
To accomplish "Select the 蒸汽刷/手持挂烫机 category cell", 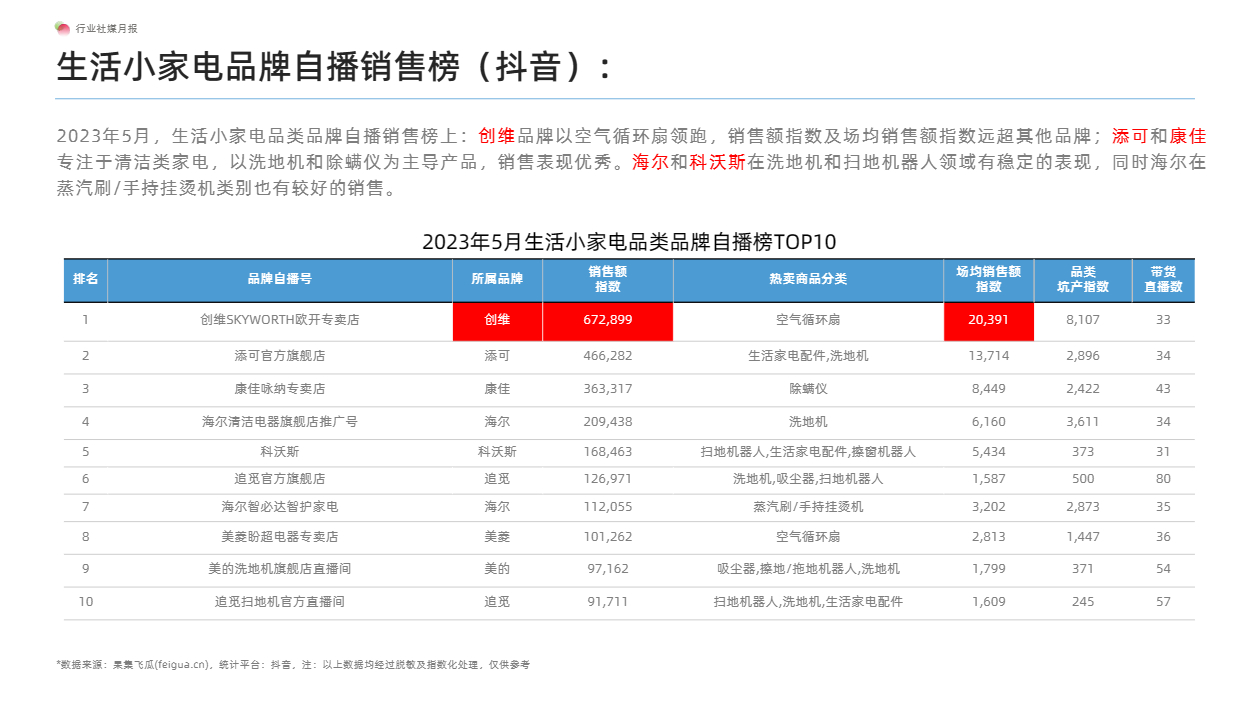I will [x=808, y=508].
